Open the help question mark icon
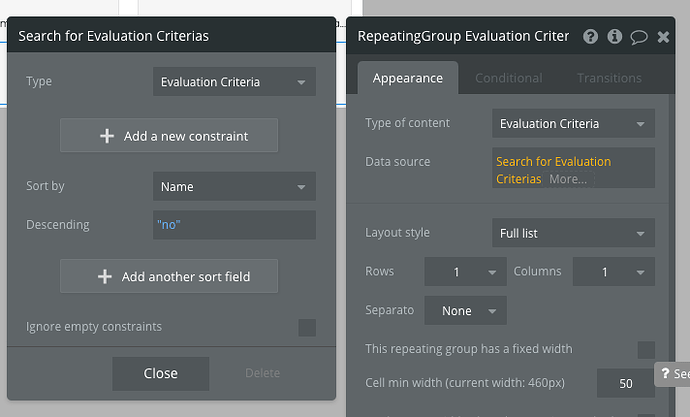The height and width of the screenshot is (417, 690). tap(590, 37)
